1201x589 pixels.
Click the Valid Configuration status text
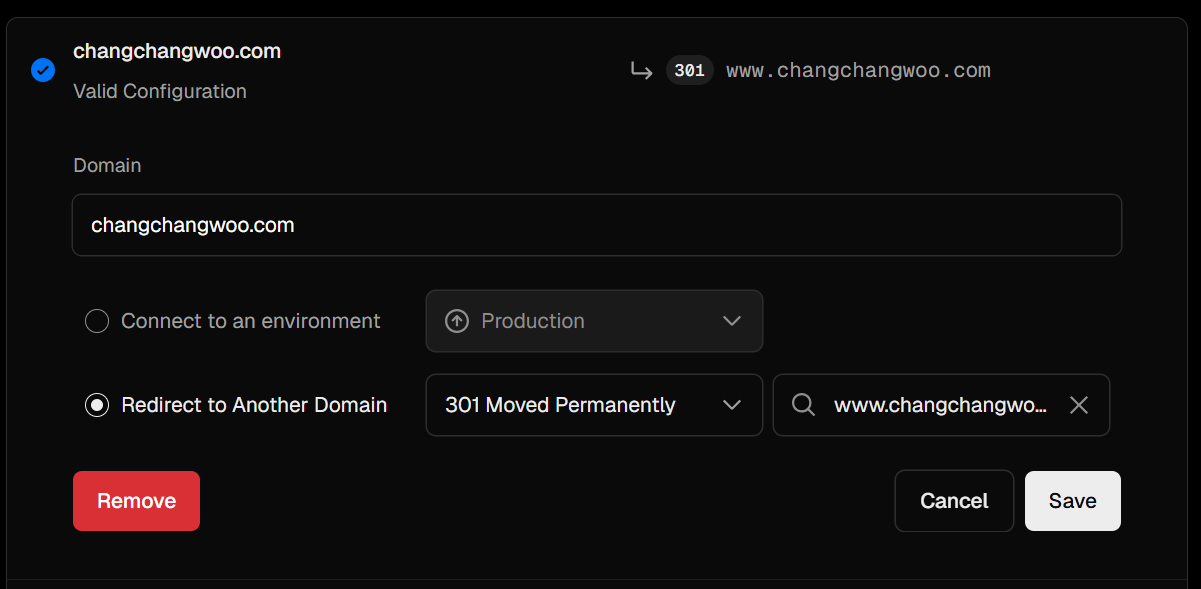(160, 91)
